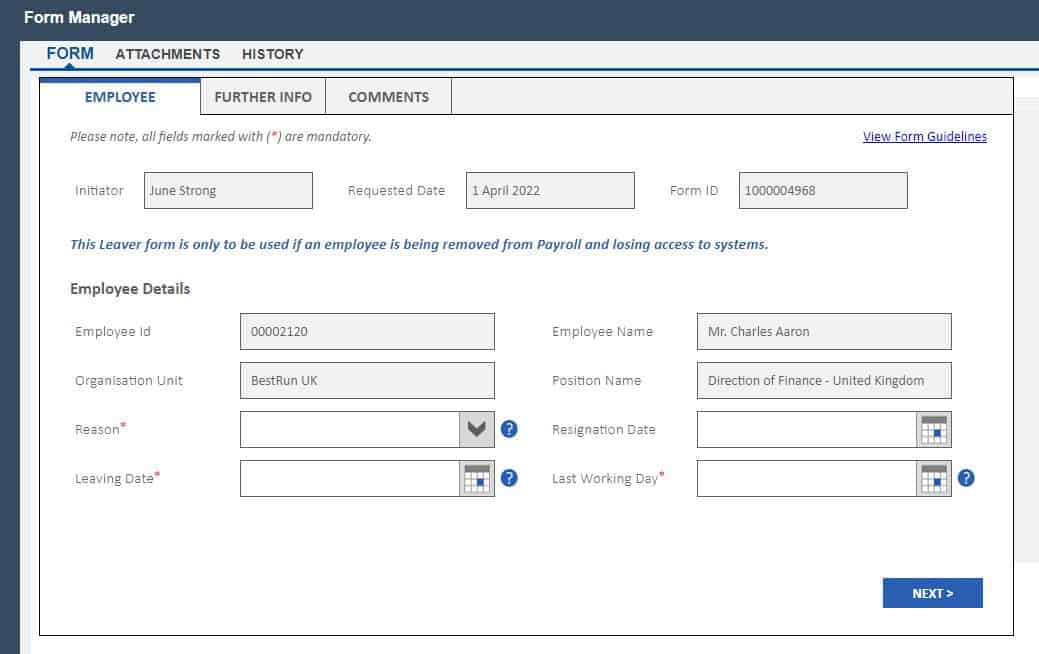This screenshot has height=654, width=1039.
Task: Show help for Last Working Day field
Action: point(966,478)
